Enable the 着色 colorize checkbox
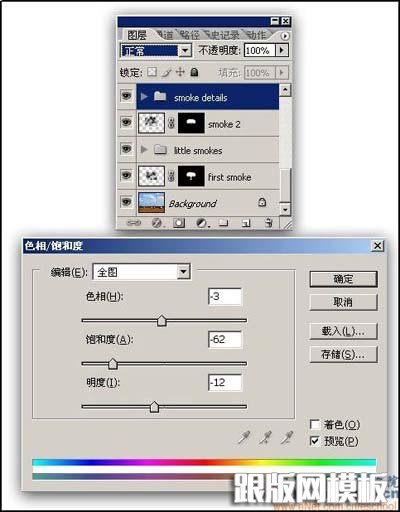Viewport: 400px width, 512px height. tap(315, 424)
